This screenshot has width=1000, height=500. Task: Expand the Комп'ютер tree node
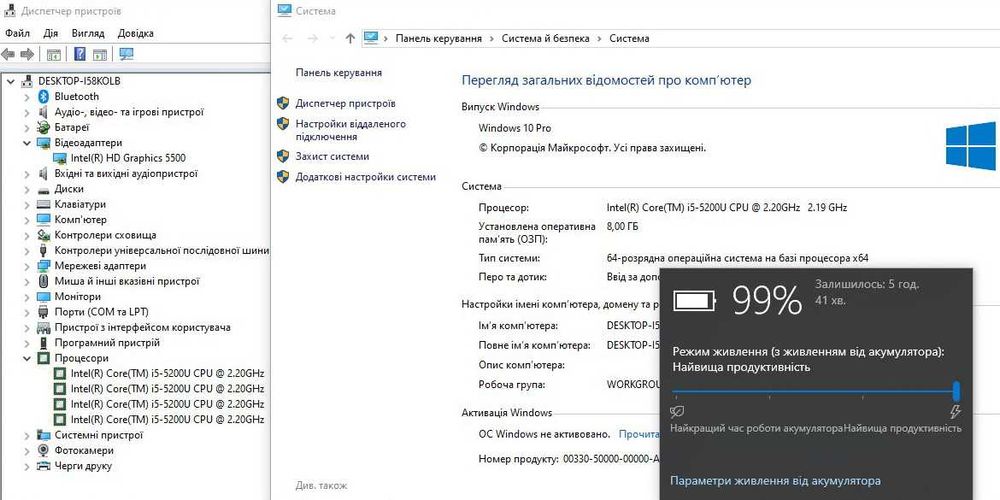pos(27,220)
